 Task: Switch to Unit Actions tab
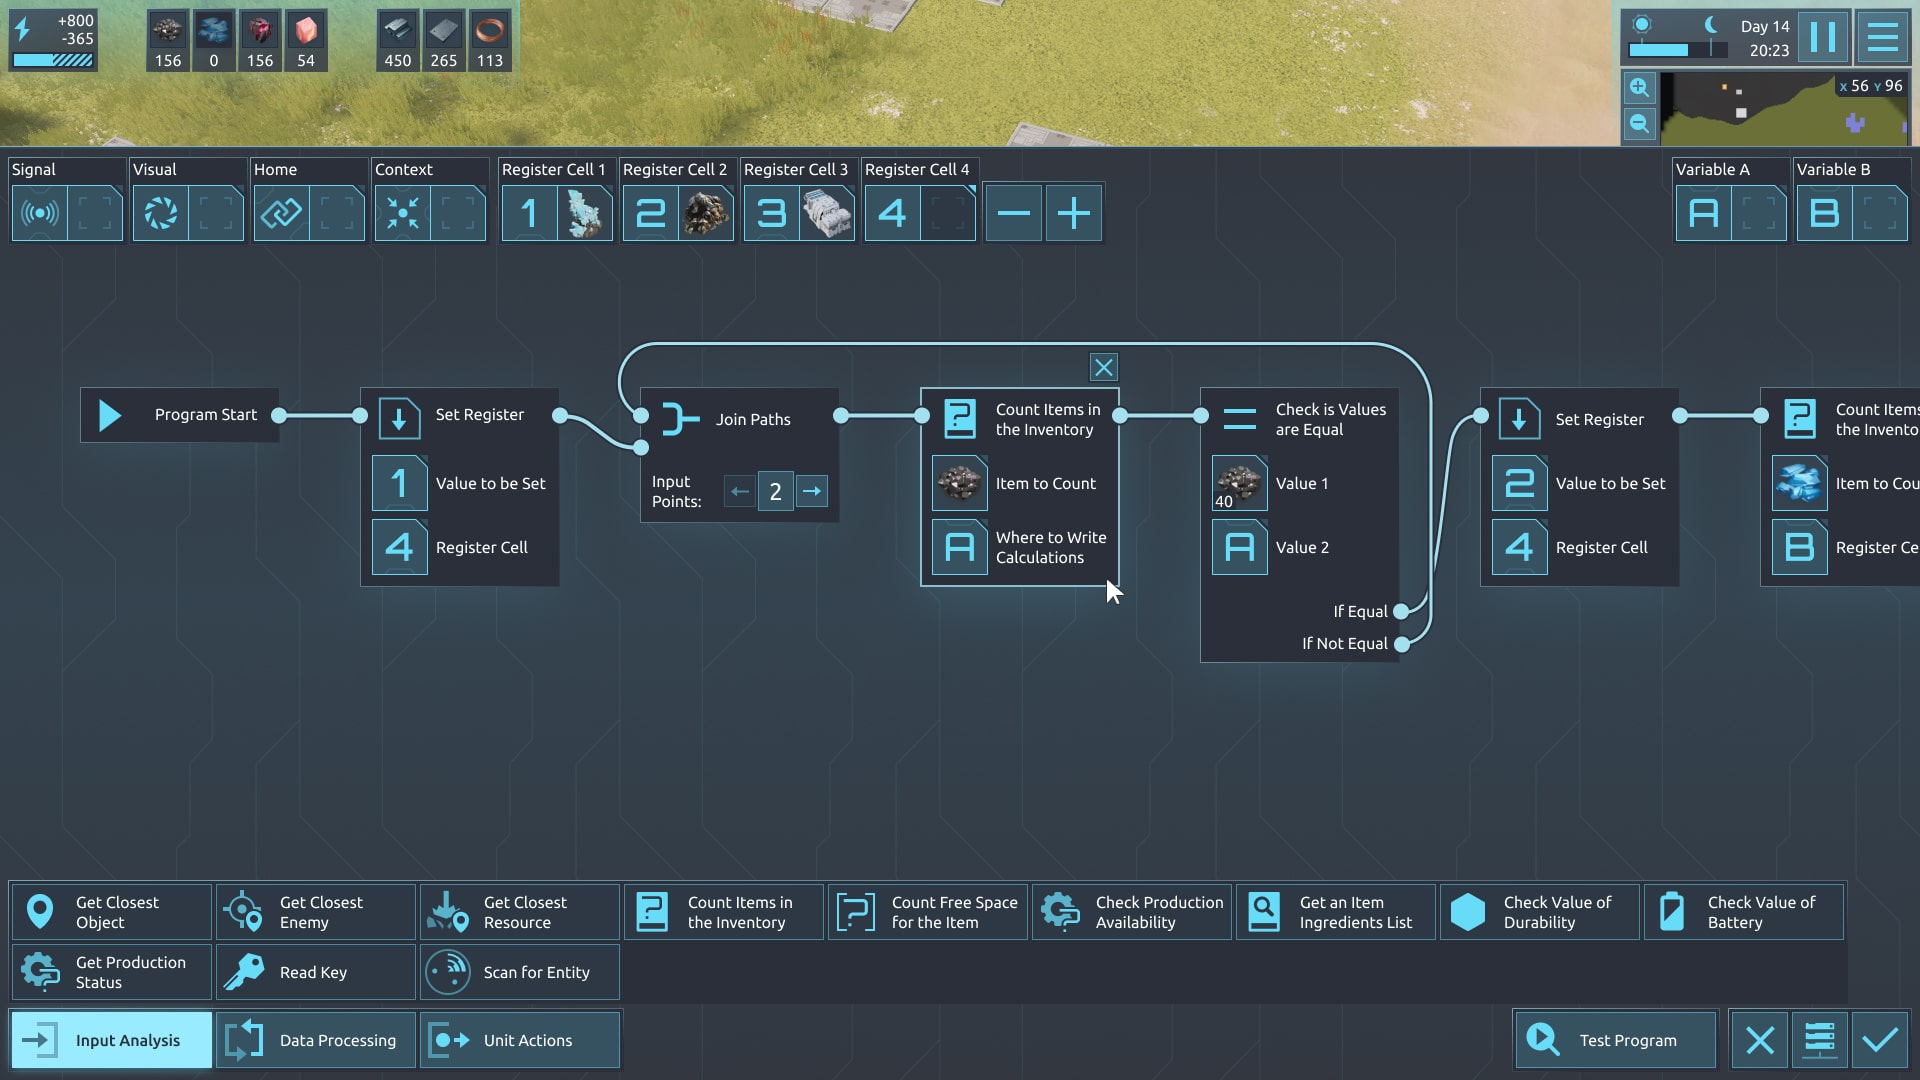coord(519,1040)
